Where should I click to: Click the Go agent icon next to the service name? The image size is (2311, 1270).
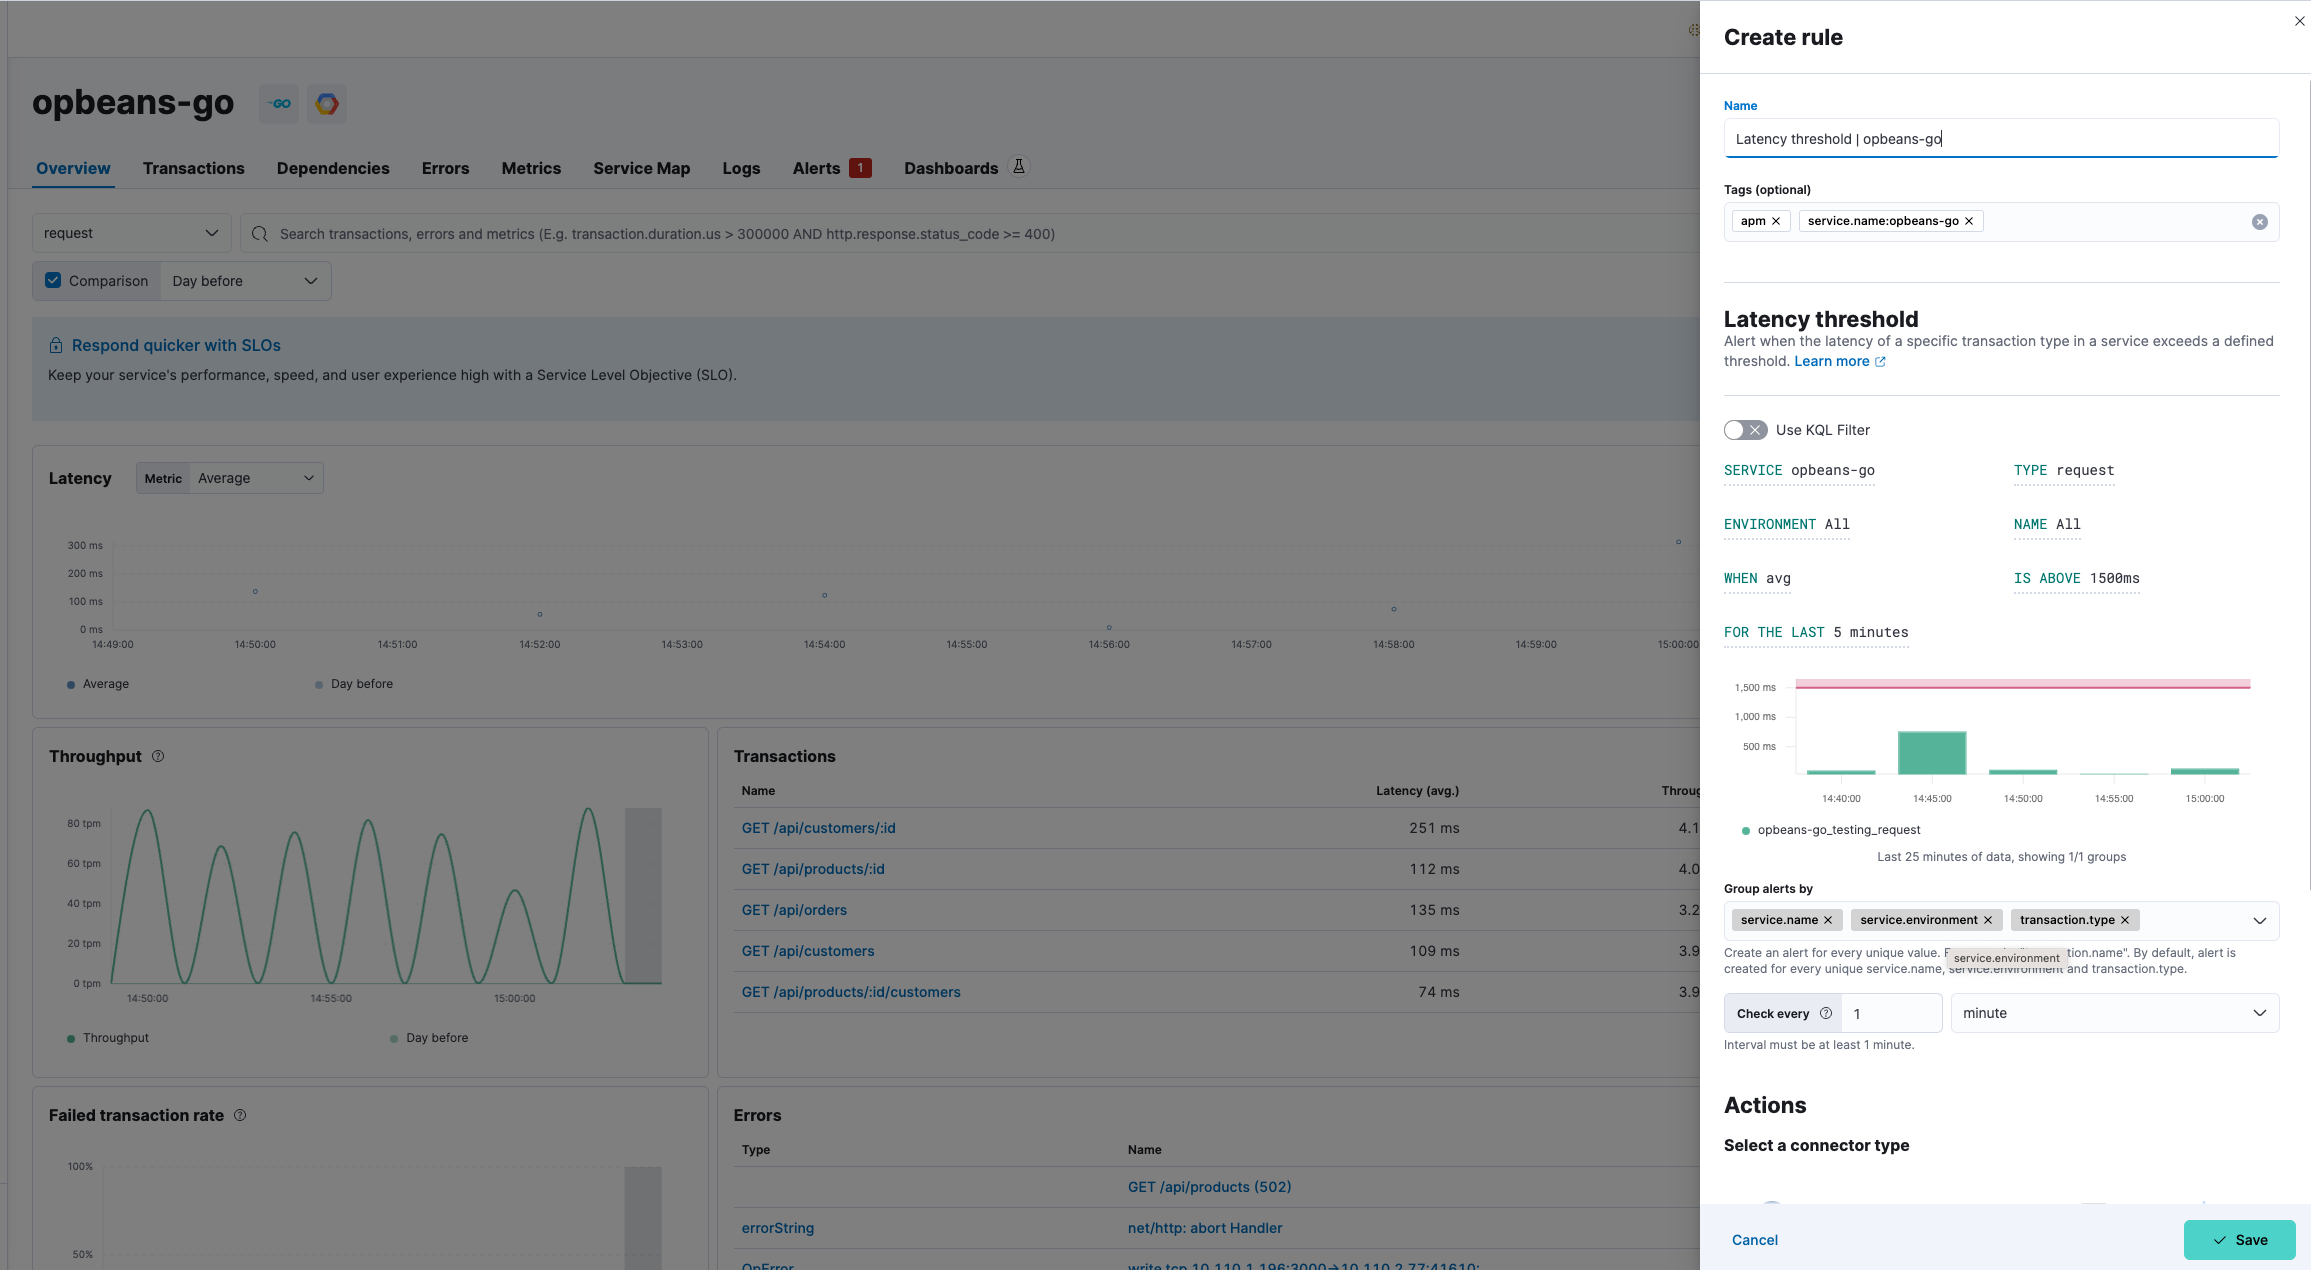(x=279, y=104)
